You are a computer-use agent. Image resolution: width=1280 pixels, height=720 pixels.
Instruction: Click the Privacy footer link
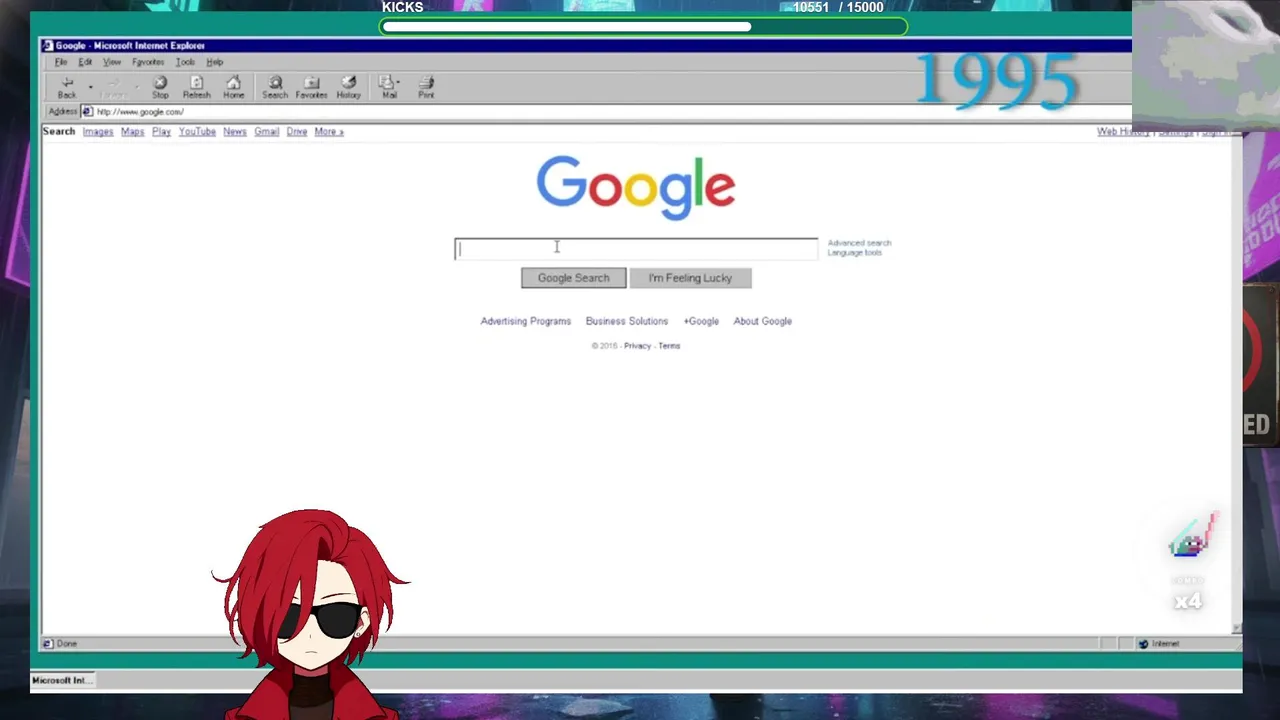tap(637, 346)
